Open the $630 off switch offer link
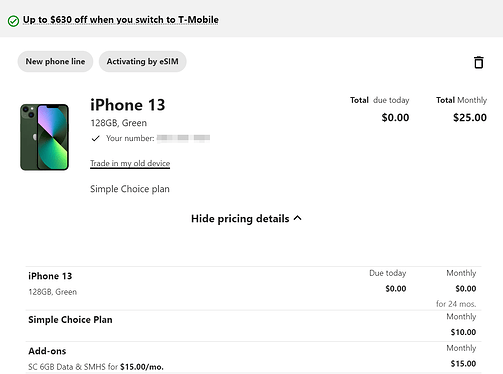Image resolution: width=503 pixels, height=374 pixels. click(121, 20)
